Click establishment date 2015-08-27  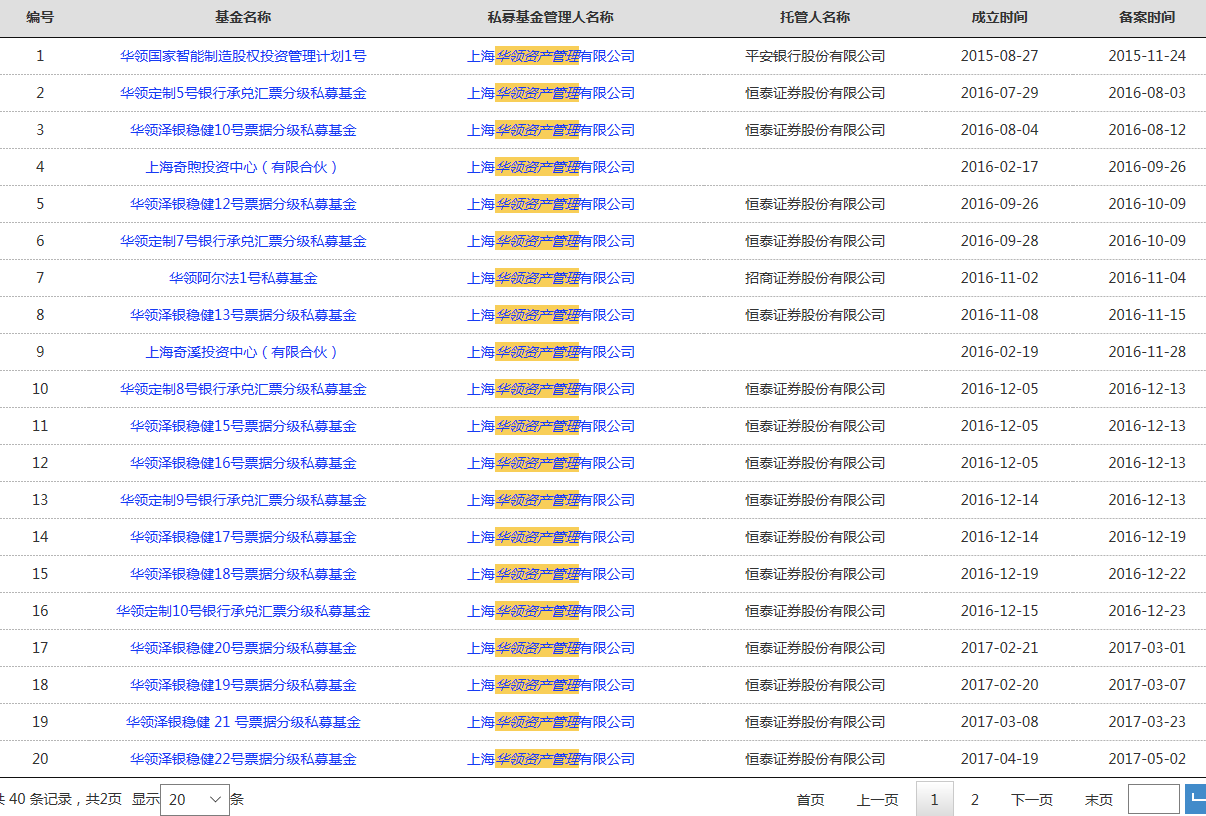[1000, 56]
